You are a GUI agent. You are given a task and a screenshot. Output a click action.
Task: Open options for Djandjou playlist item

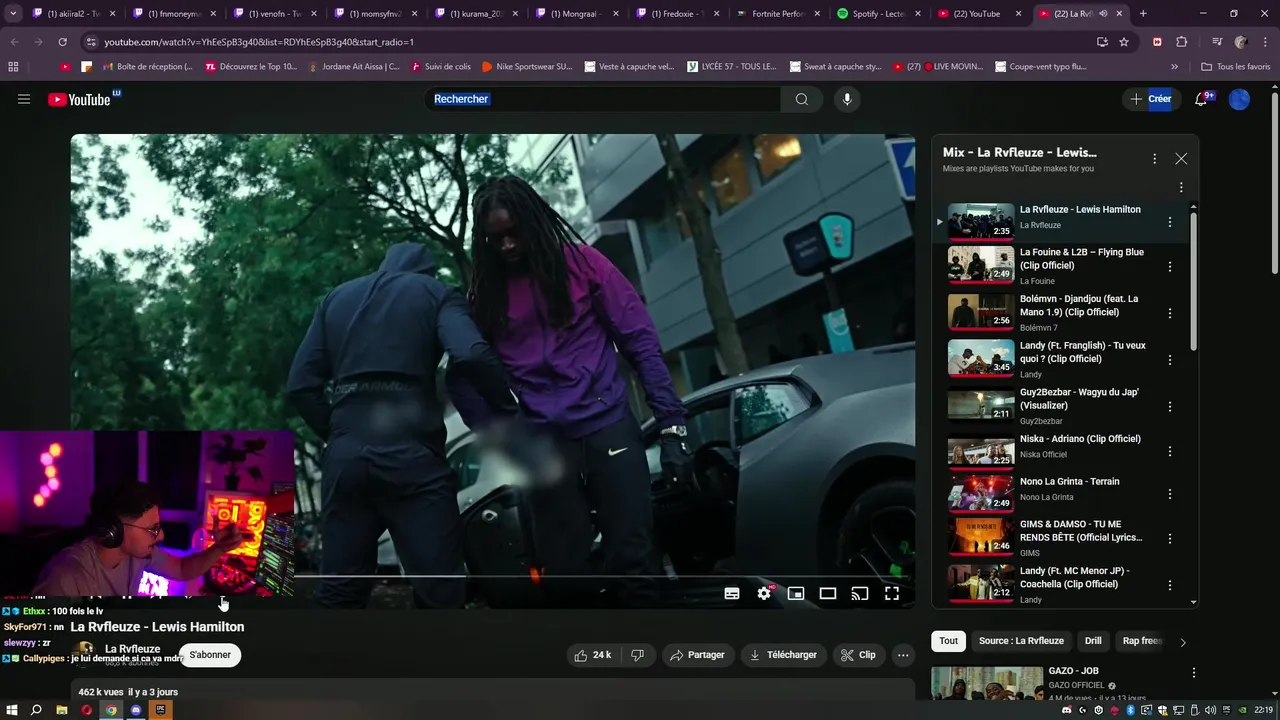1170,314
